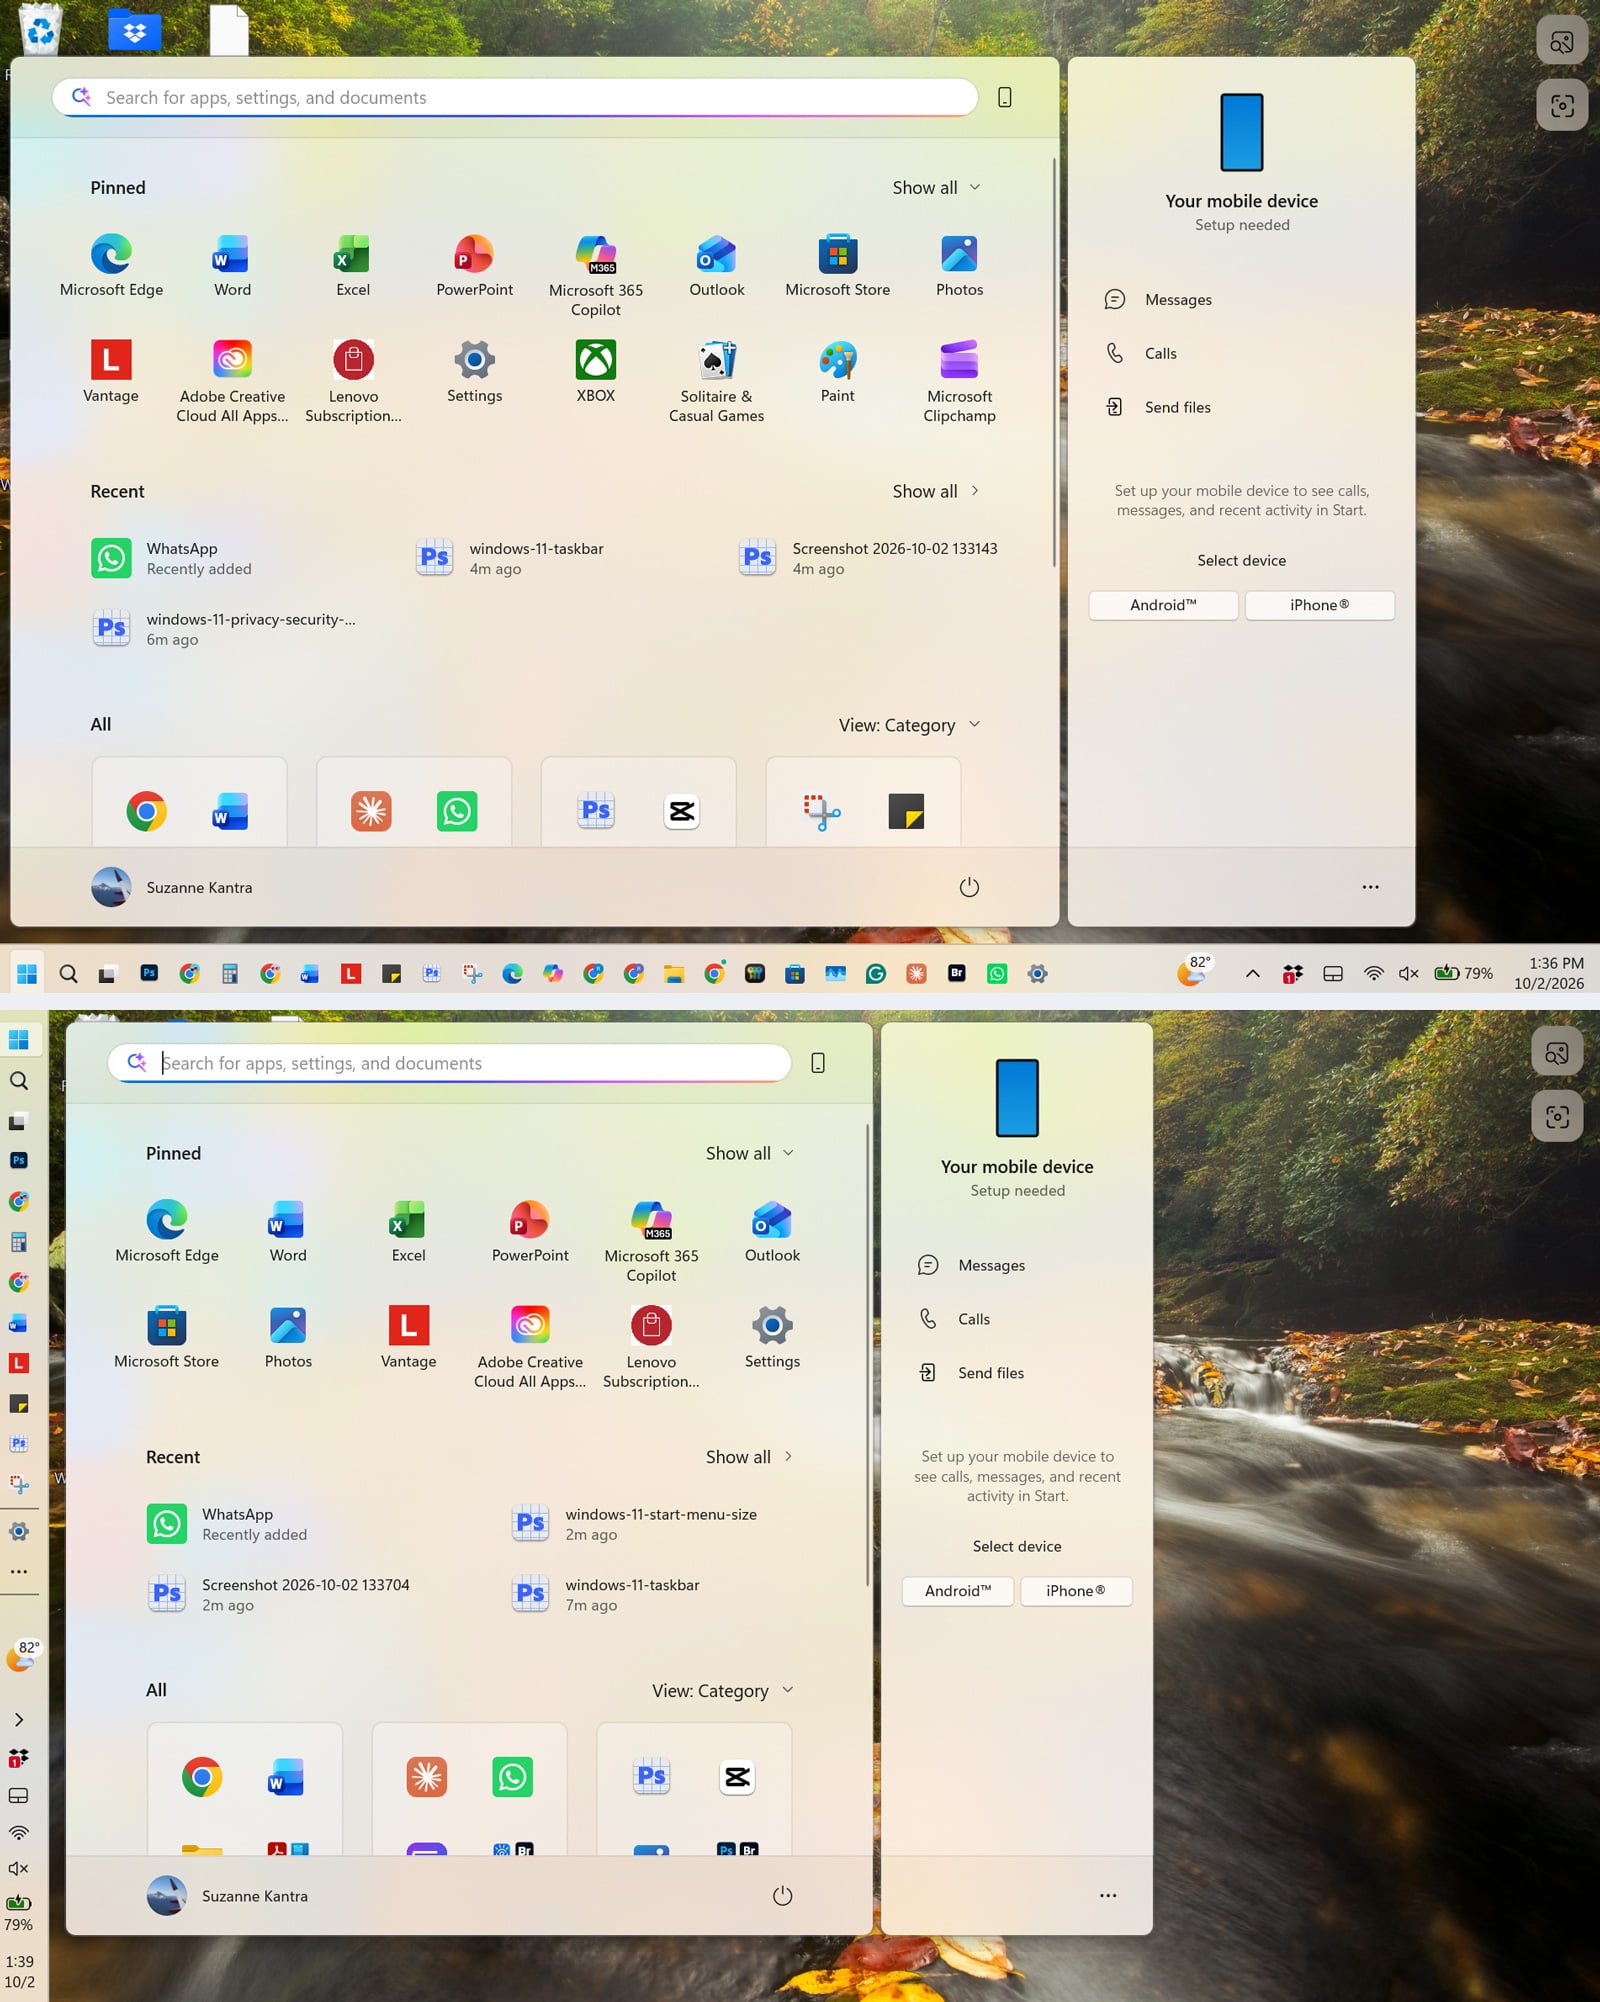1600x2002 pixels.
Task: Click the search box in the upper Start menu
Action: coord(515,97)
